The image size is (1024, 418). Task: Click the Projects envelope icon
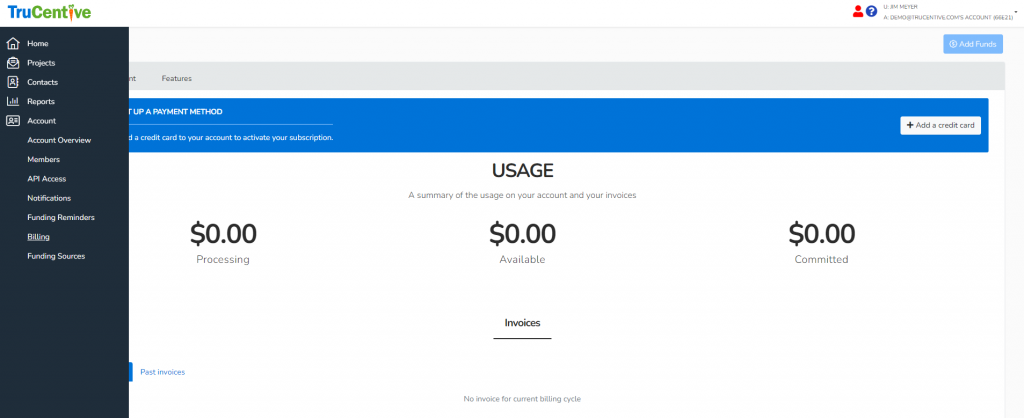point(13,63)
